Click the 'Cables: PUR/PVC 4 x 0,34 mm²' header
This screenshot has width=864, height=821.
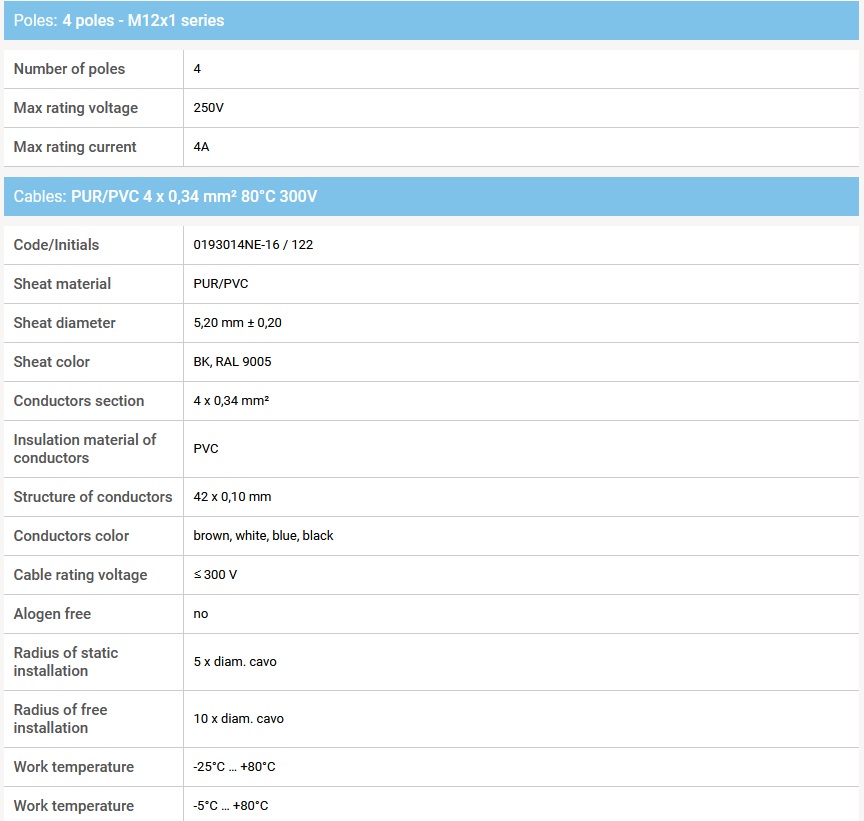[x=165, y=196]
